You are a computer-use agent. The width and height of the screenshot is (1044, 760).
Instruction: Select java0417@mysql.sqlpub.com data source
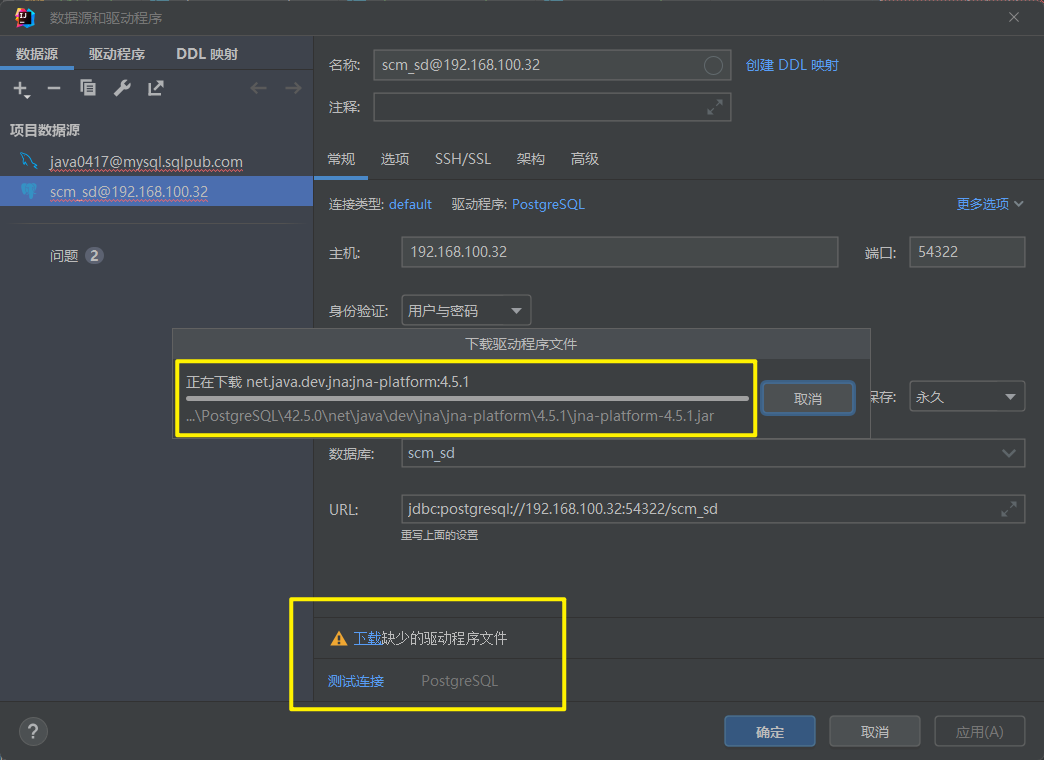(x=146, y=162)
